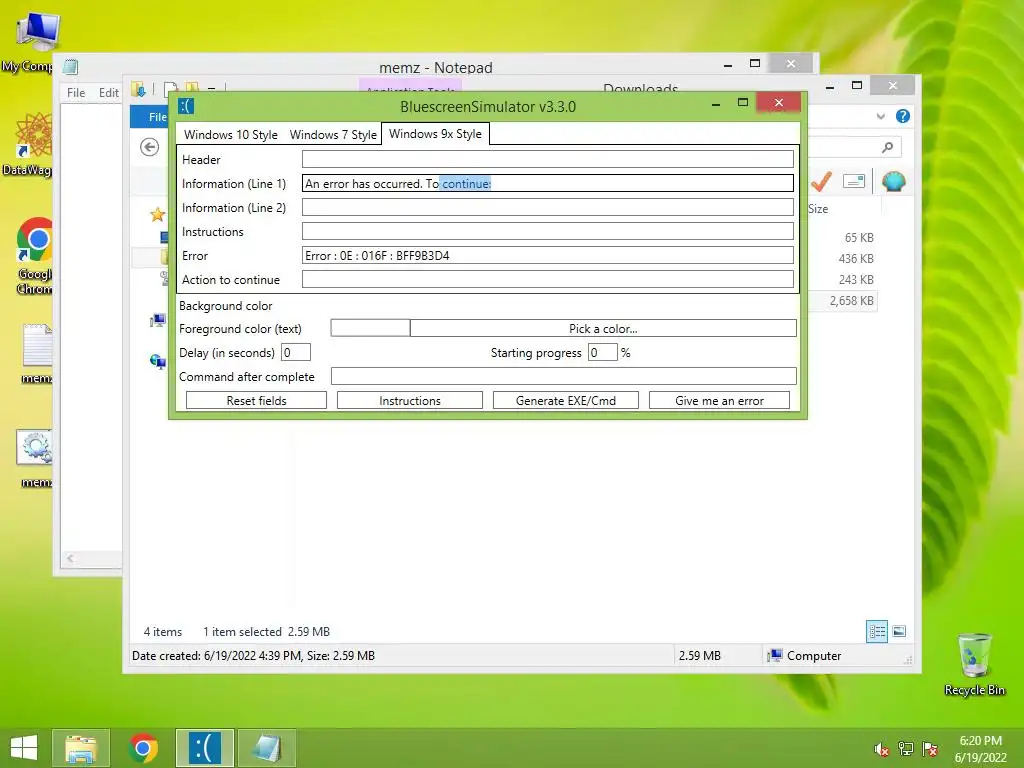The height and width of the screenshot is (768, 1024).
Task: Switch Explorer to large icons view
Action: coord(899,631)
